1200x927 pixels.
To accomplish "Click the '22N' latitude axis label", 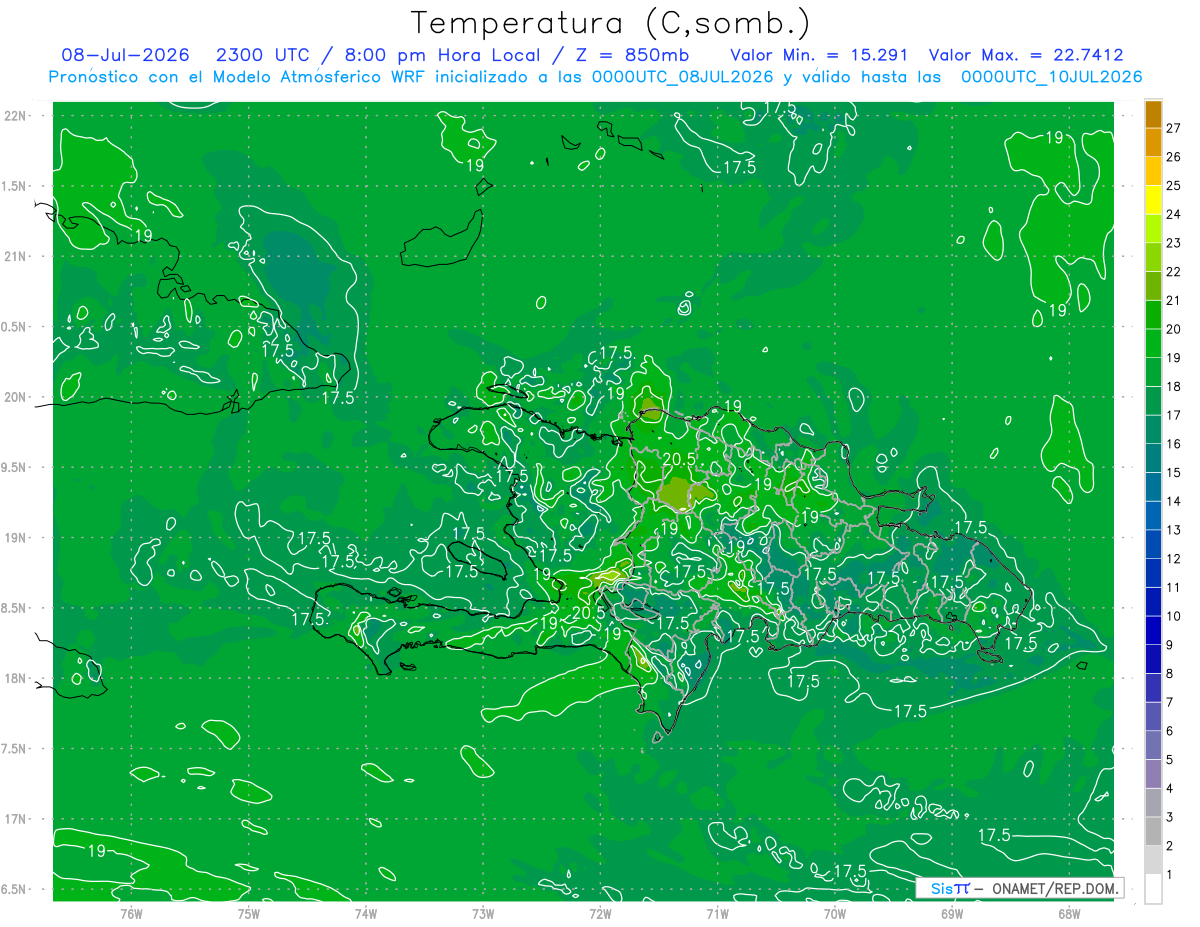I will coord(16,115).
